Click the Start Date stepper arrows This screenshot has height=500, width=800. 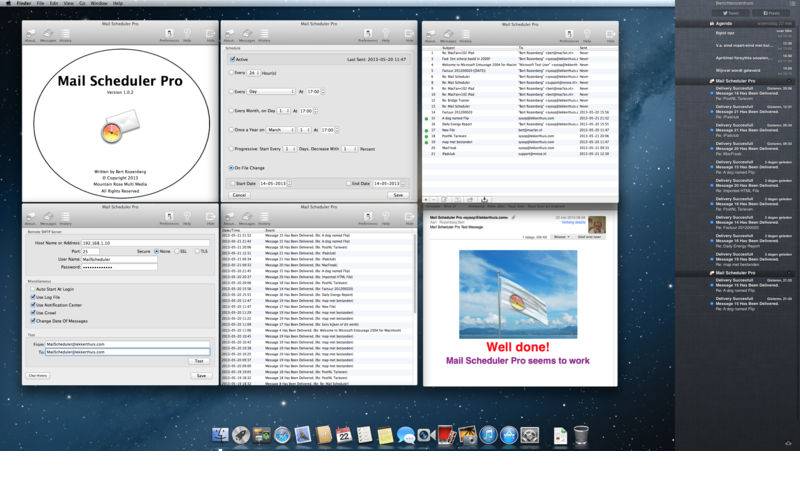tap(290, 183)
